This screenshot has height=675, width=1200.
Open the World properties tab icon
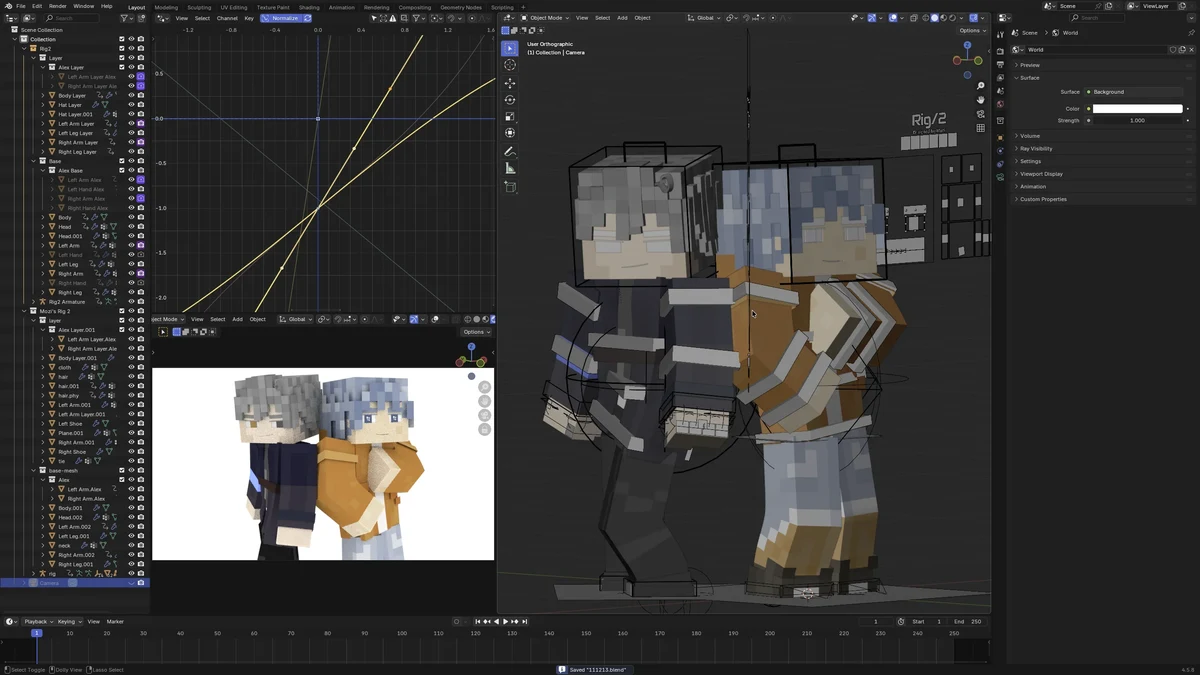1000,104
